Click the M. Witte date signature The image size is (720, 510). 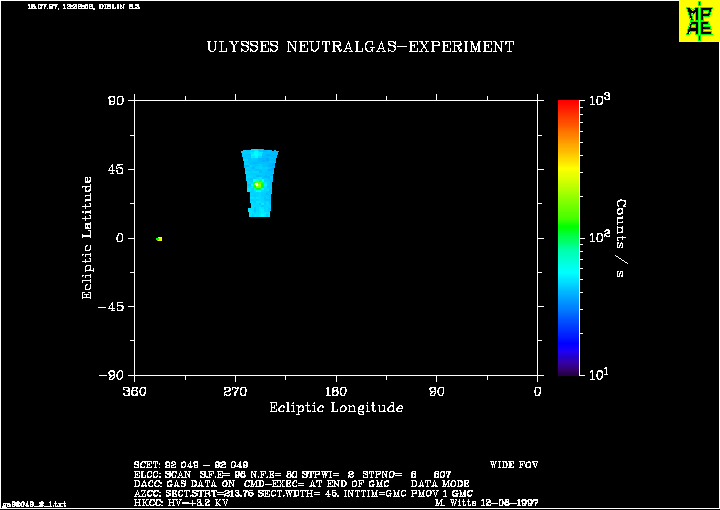pos(486,503)
